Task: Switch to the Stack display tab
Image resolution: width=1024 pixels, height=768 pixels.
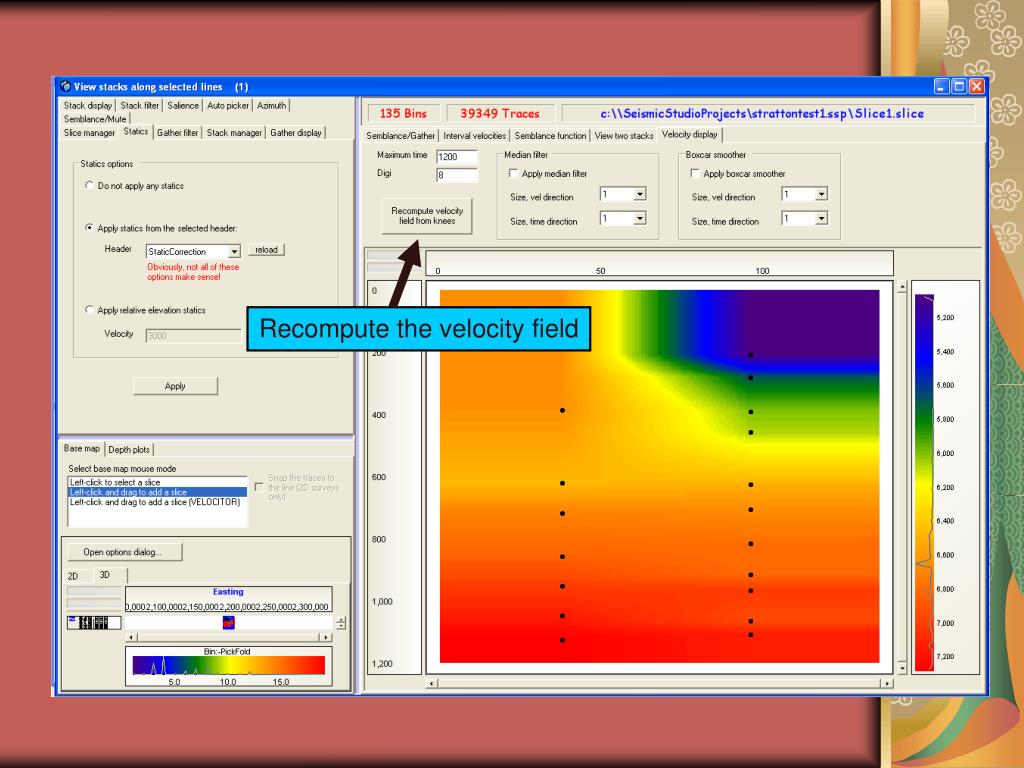Action: pyautogui.click(x=88, y=105)
